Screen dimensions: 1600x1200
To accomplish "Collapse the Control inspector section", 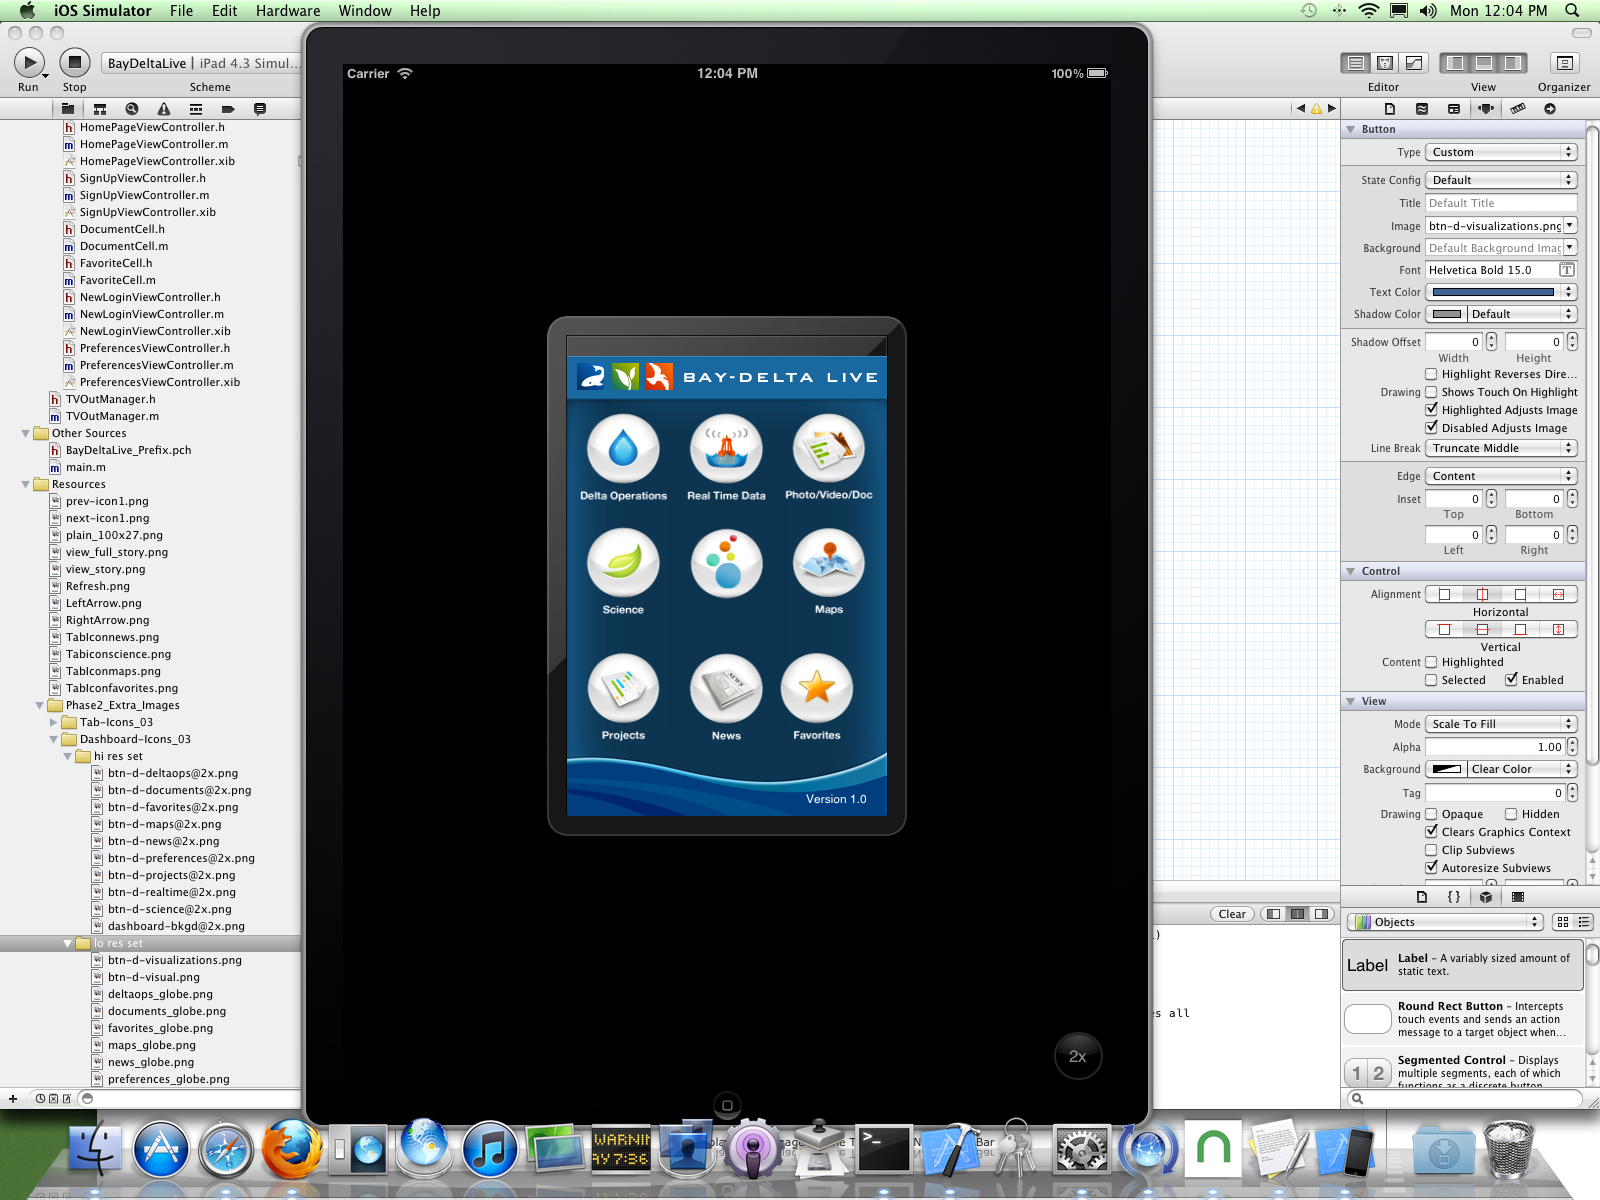I will pos(1351,571).
